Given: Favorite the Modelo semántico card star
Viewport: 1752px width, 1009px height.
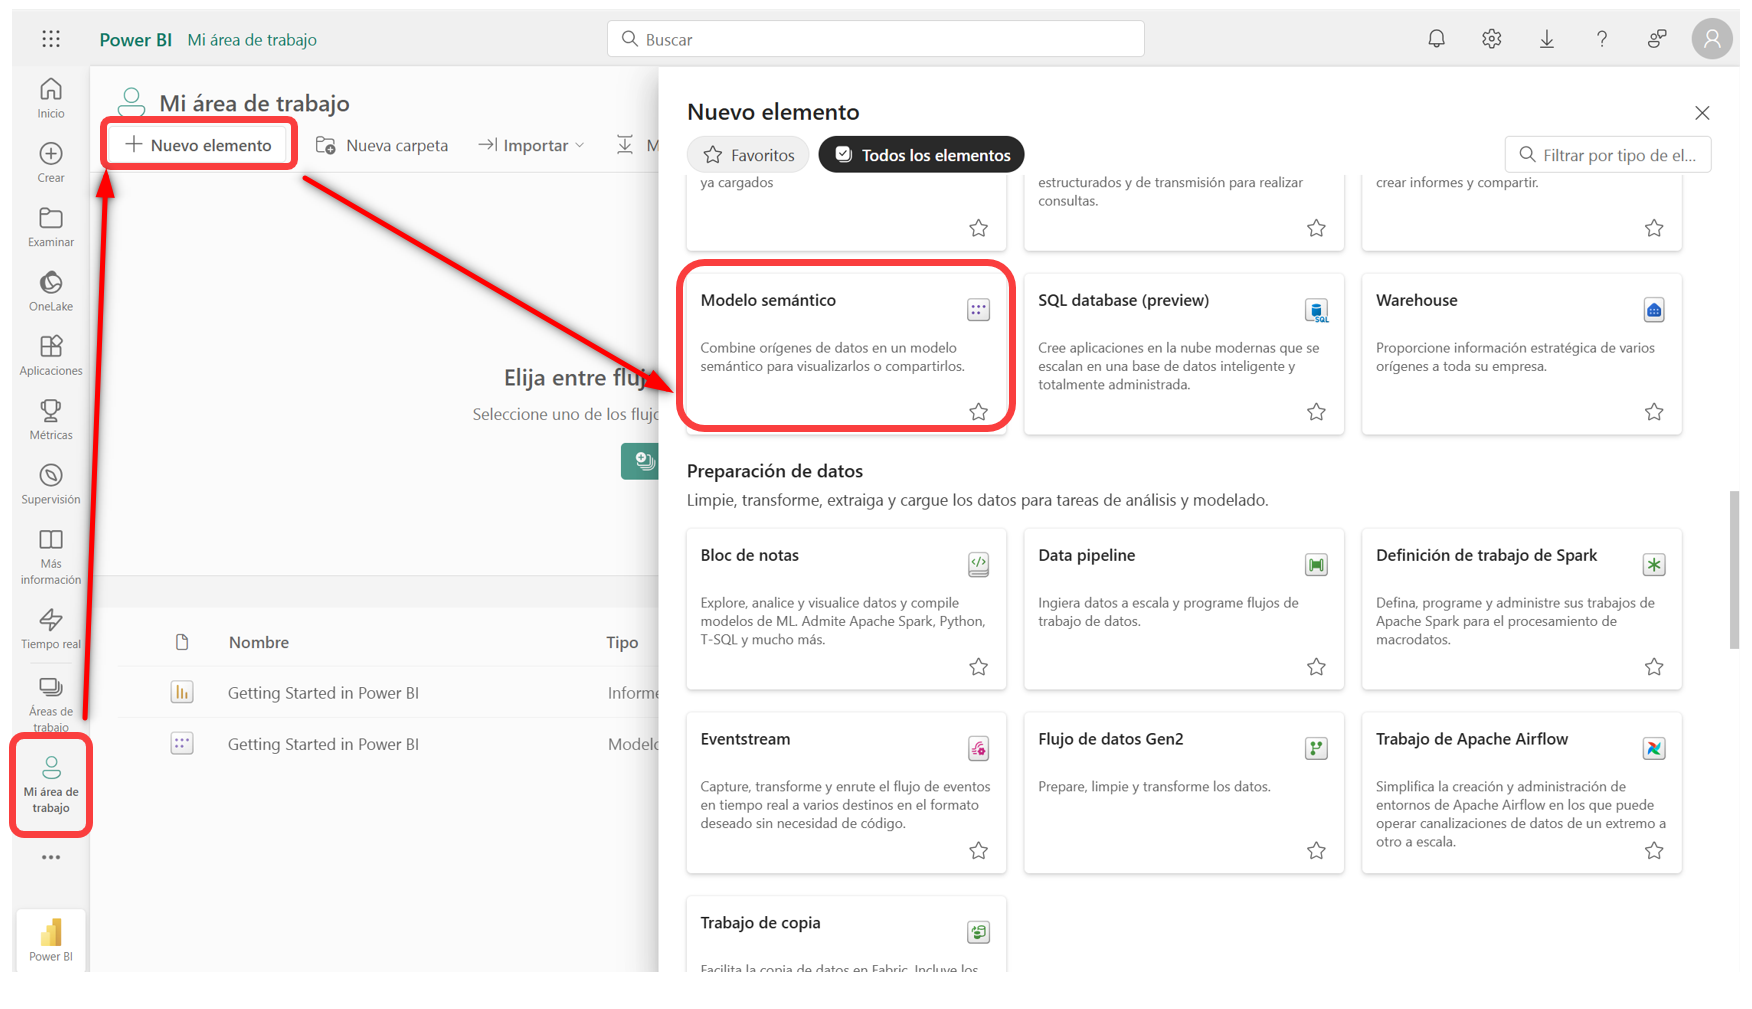Looking at the screenshot, I should click(978, 412).
